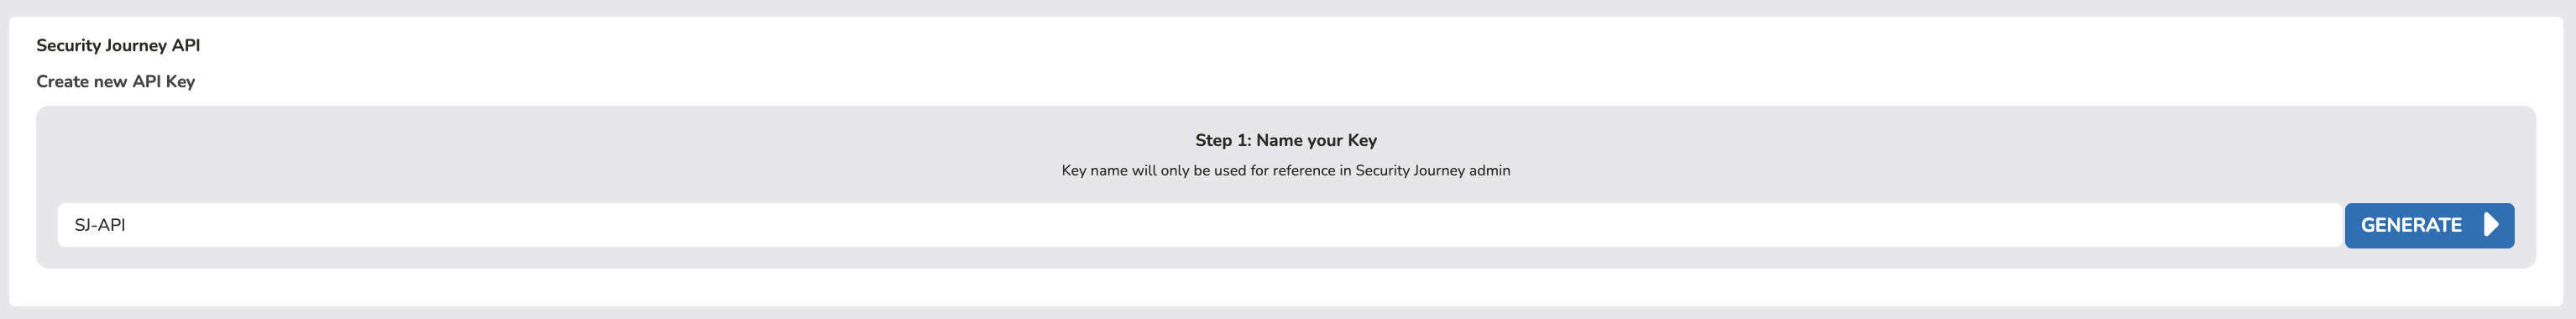Place cursor at the end of SJ-API

127,225
